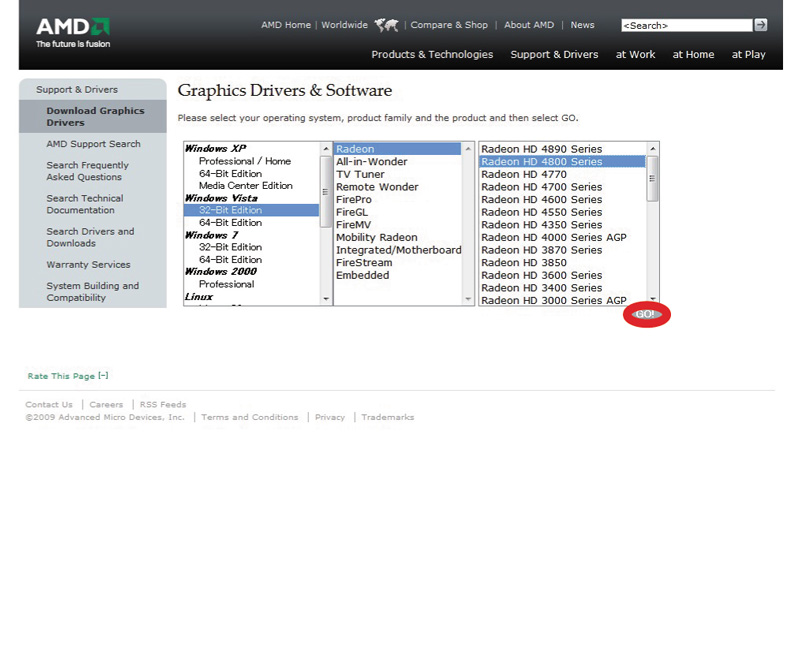This screenshot has width=800, height=664.
Task: Select Mobility Radeon product family
Action: click(x=377, y=237)
